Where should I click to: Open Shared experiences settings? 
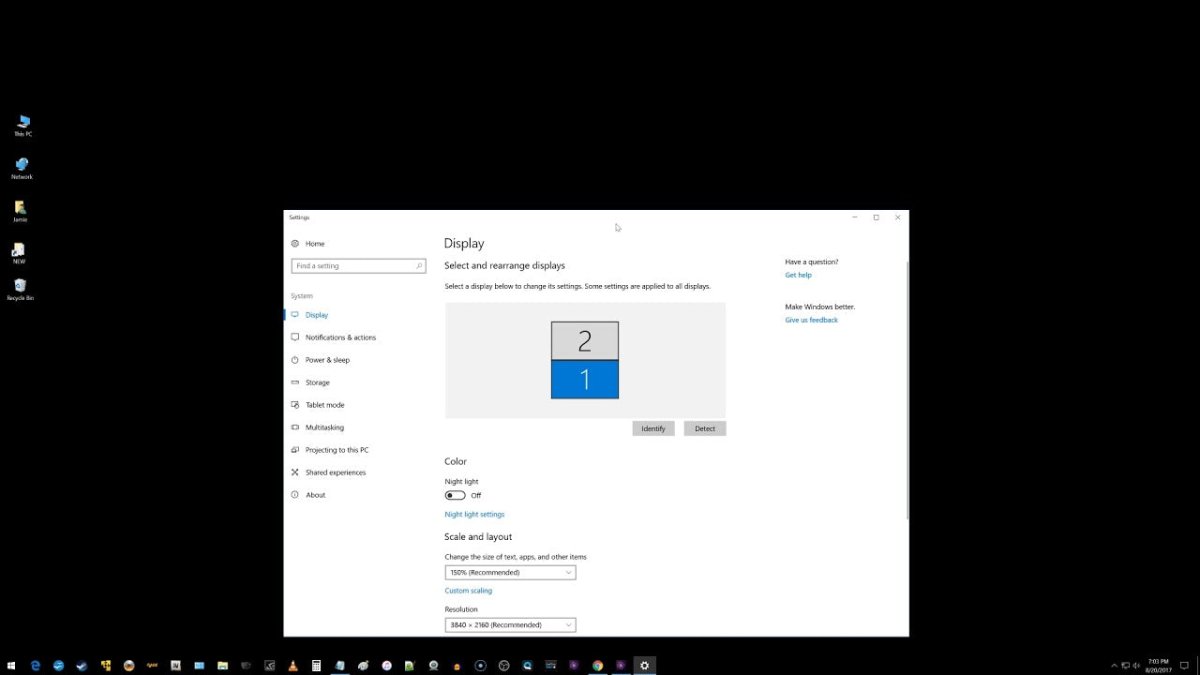pyautogui.click(x=334, y=472)
